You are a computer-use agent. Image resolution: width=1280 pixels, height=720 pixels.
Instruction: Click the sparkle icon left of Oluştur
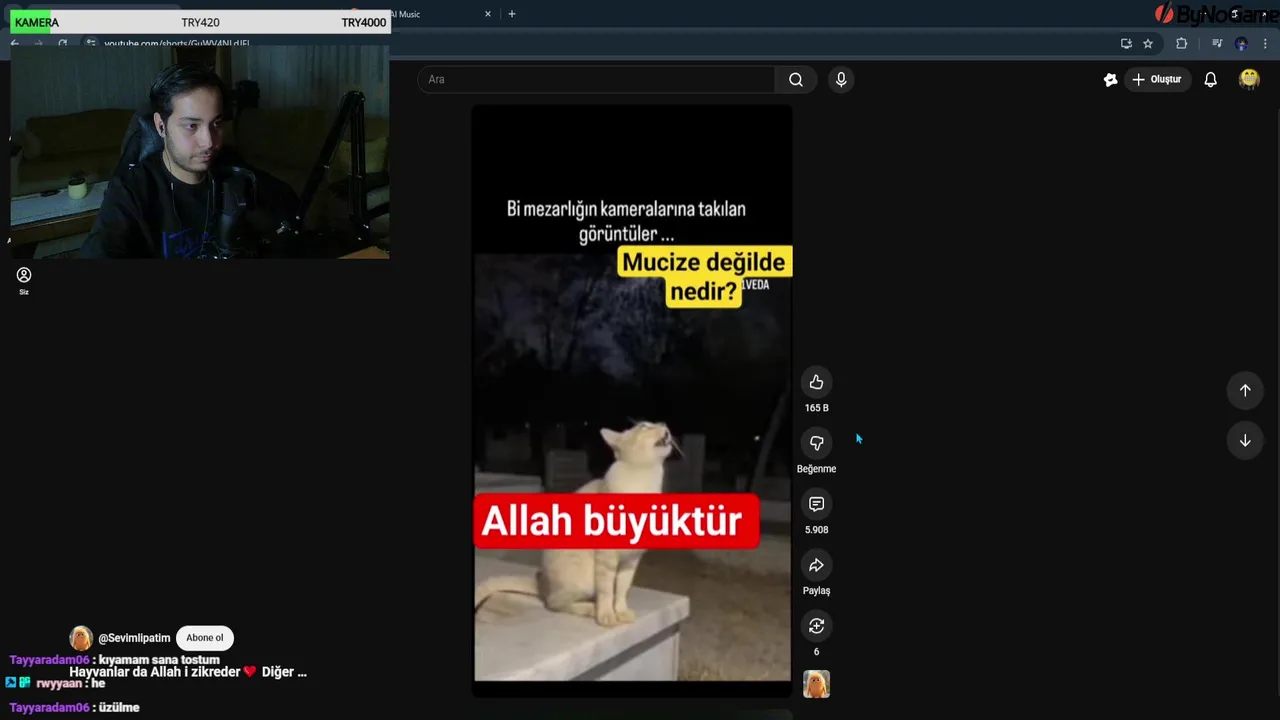(x=1110, y=79)
